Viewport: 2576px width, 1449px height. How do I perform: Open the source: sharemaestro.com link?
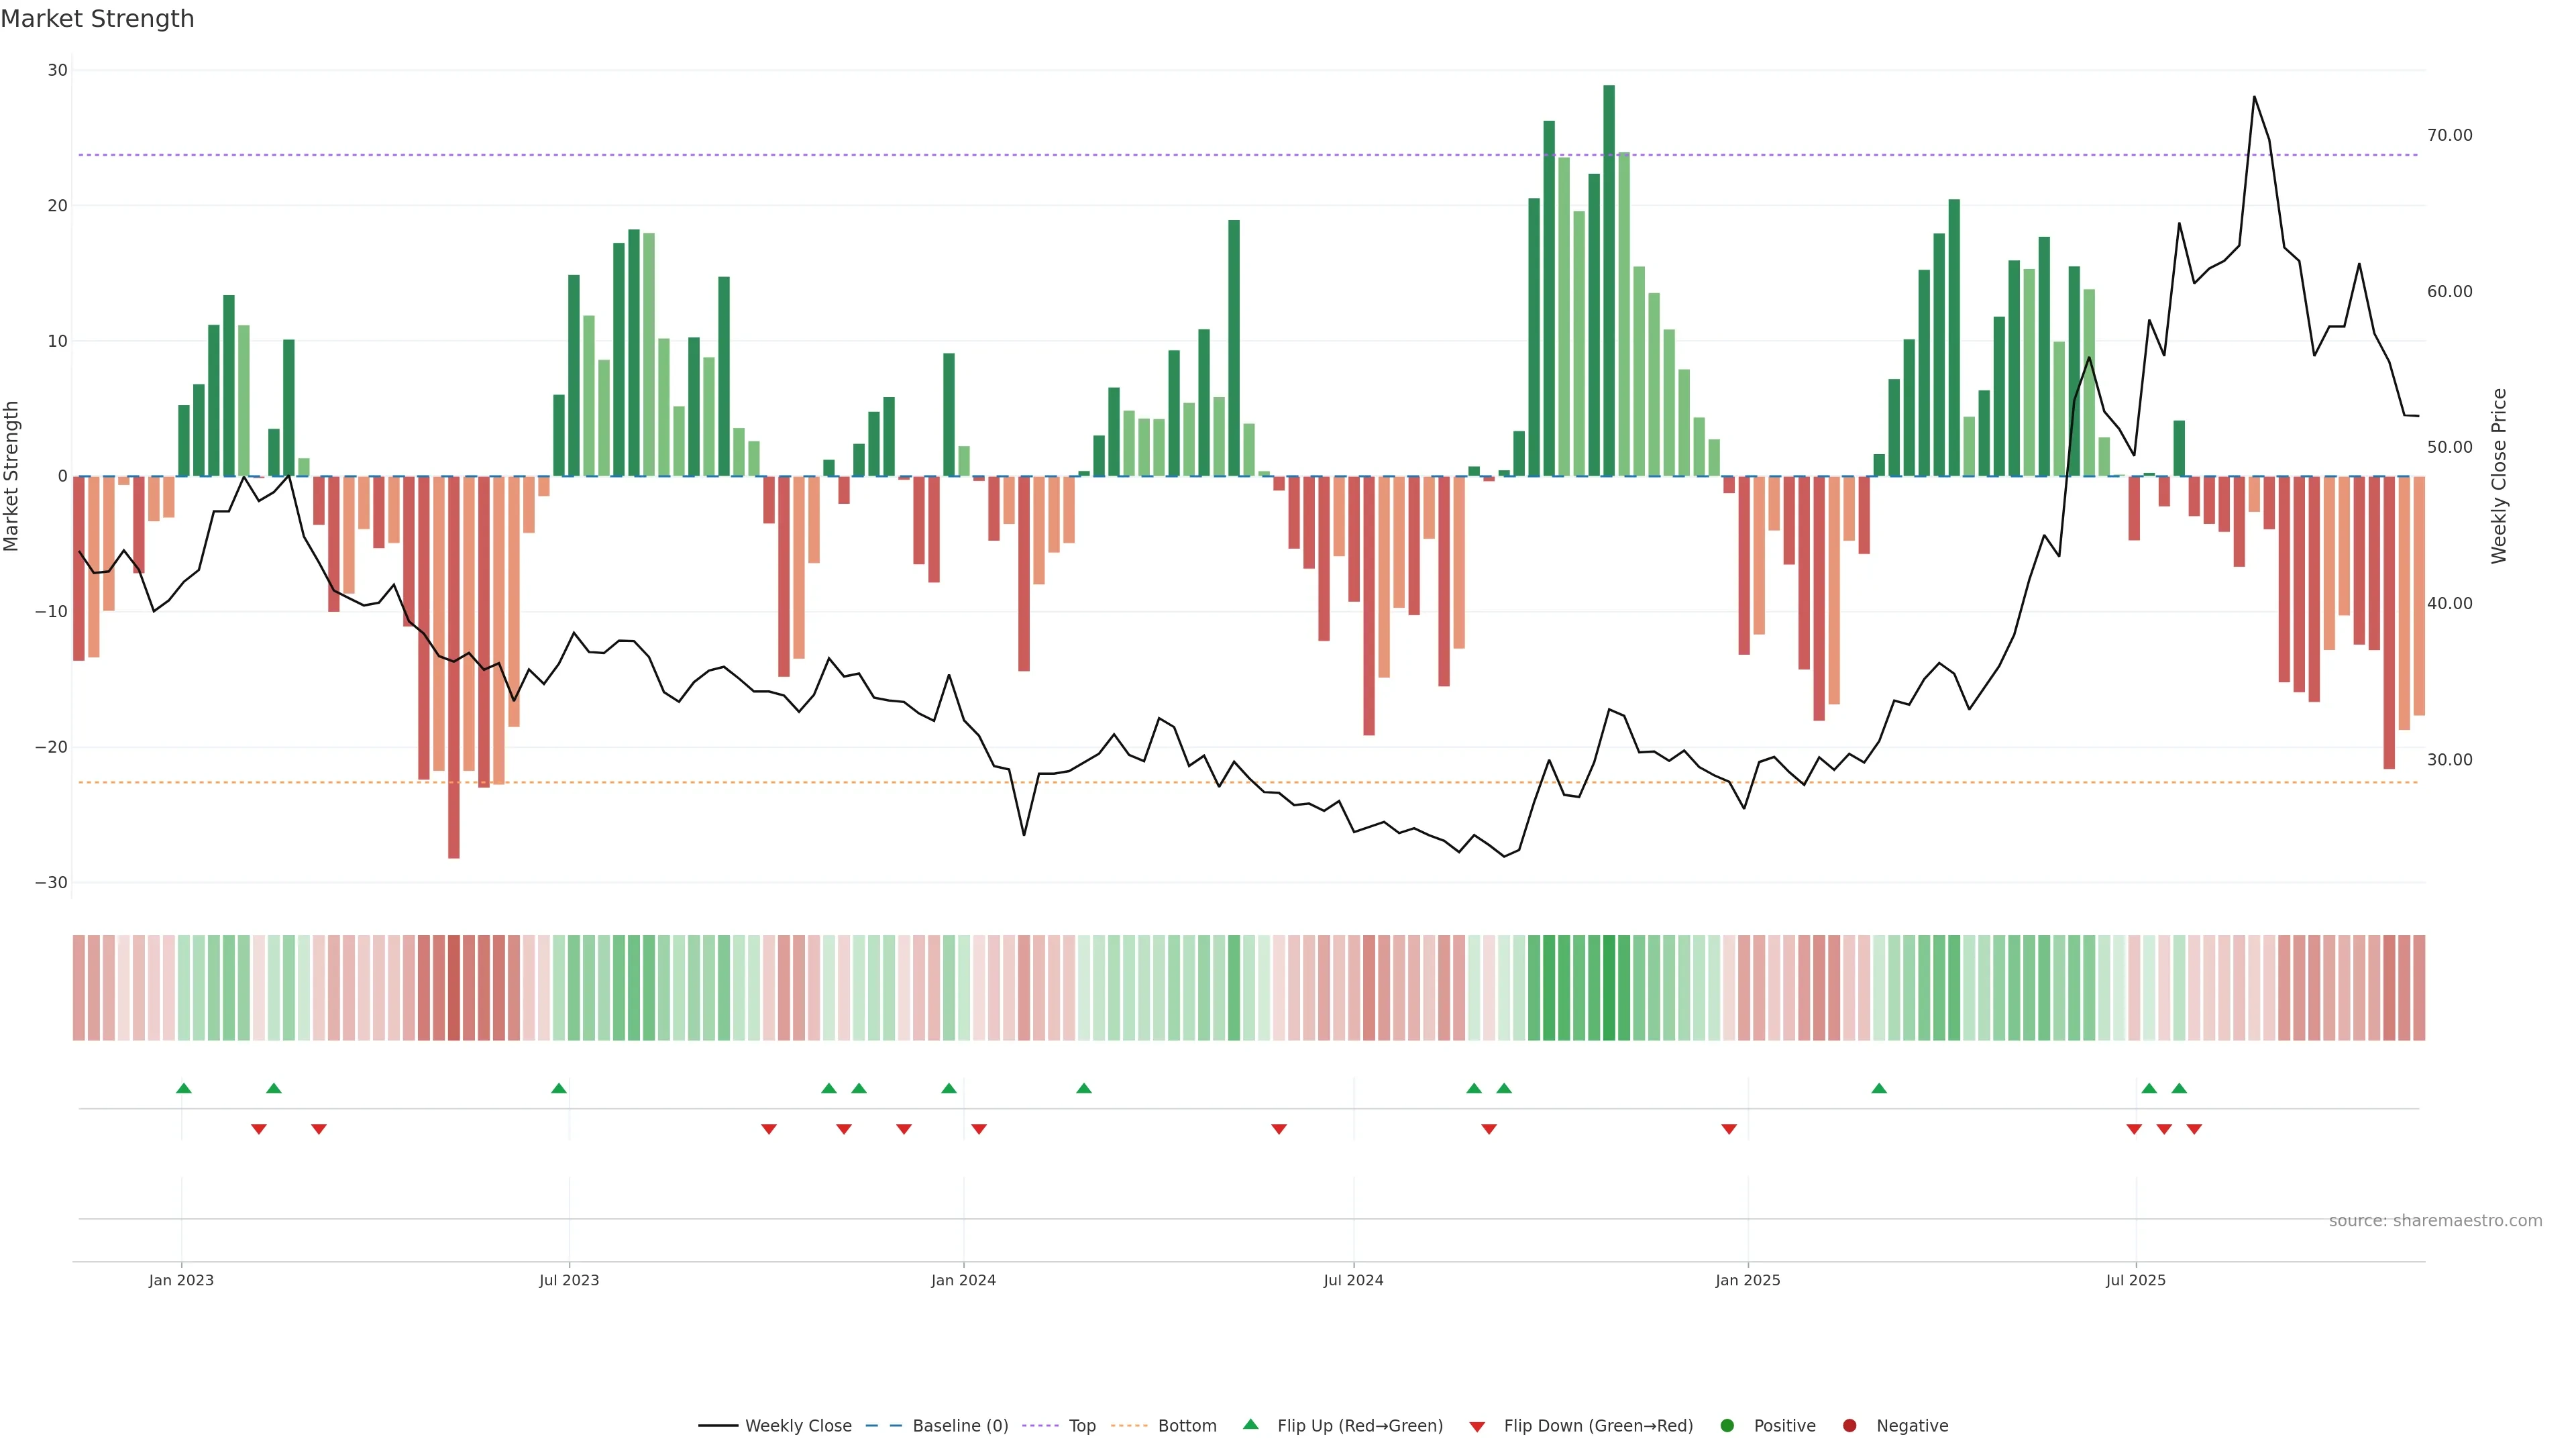[2435, 1221]
